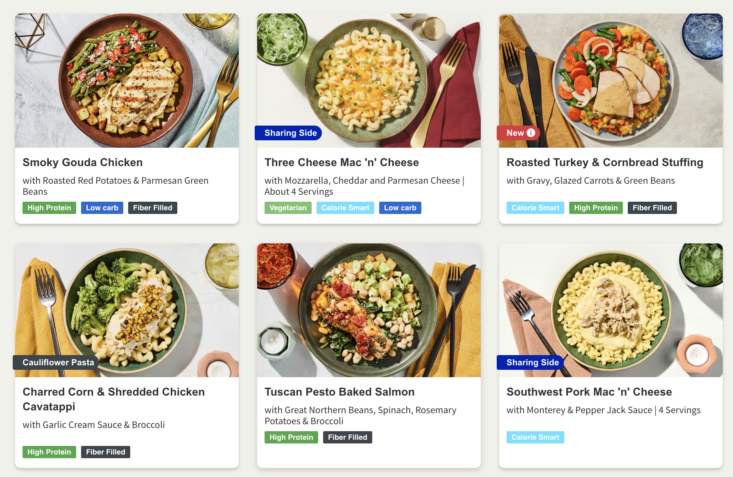Select Low carb tag on Smoky Gouda Chicken
Viewport: 733px width, 477px height.
(x=102, y=208)
